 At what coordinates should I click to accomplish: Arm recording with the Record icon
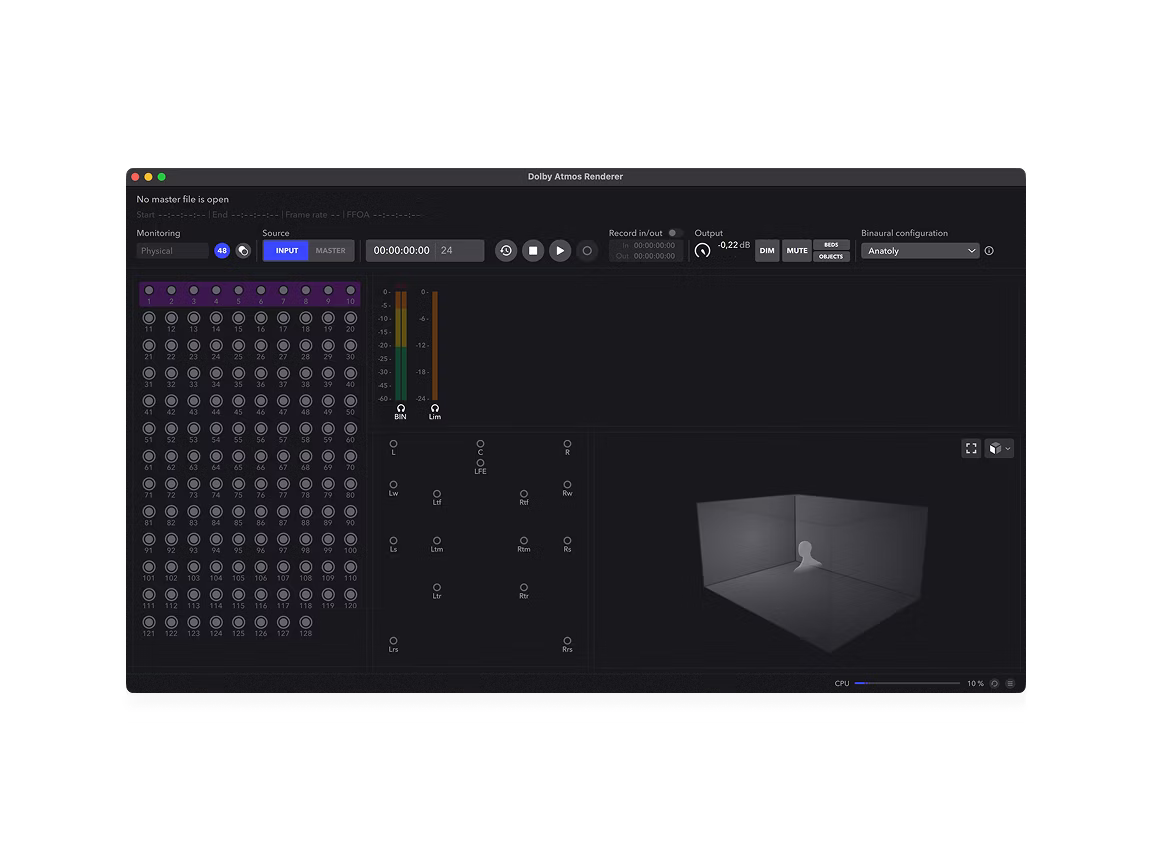click(x=587, y=250)
